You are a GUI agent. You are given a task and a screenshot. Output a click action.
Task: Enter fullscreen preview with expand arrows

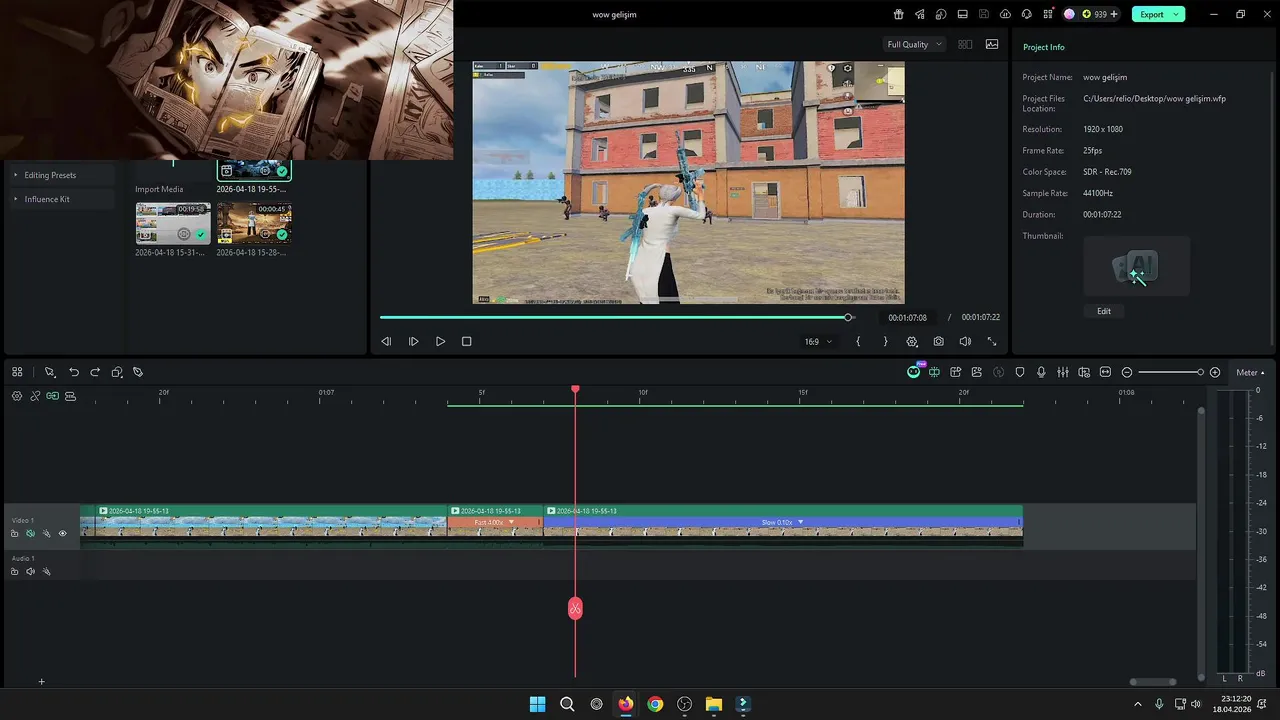(992, 341)
